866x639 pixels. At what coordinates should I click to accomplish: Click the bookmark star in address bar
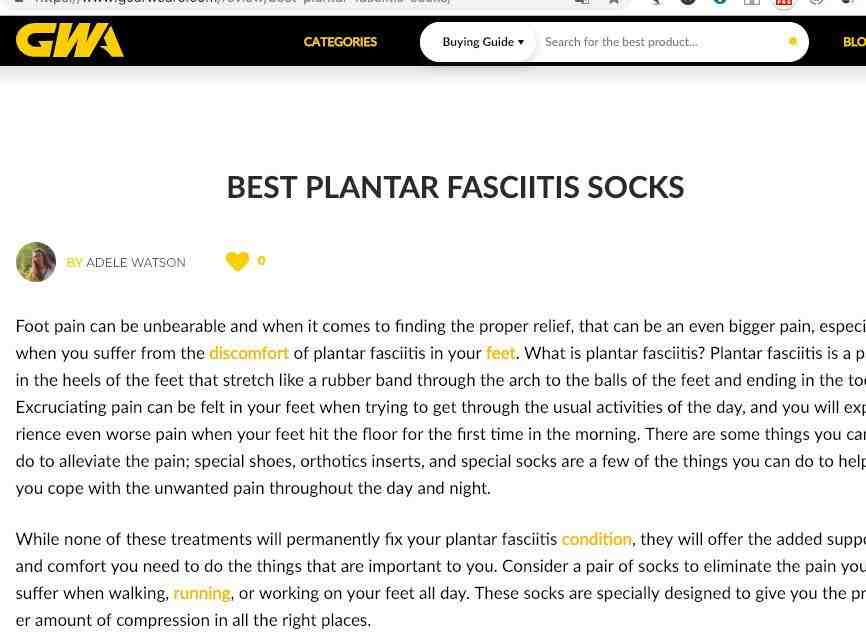coord(613,2)
